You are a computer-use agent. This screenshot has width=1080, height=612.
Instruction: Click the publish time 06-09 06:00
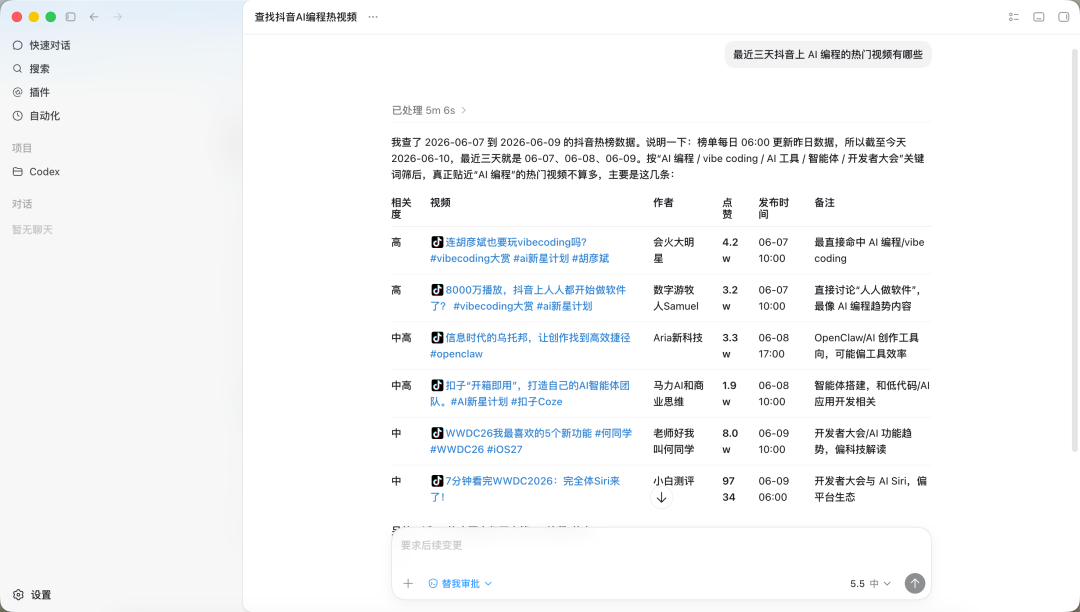pos(773,489)
